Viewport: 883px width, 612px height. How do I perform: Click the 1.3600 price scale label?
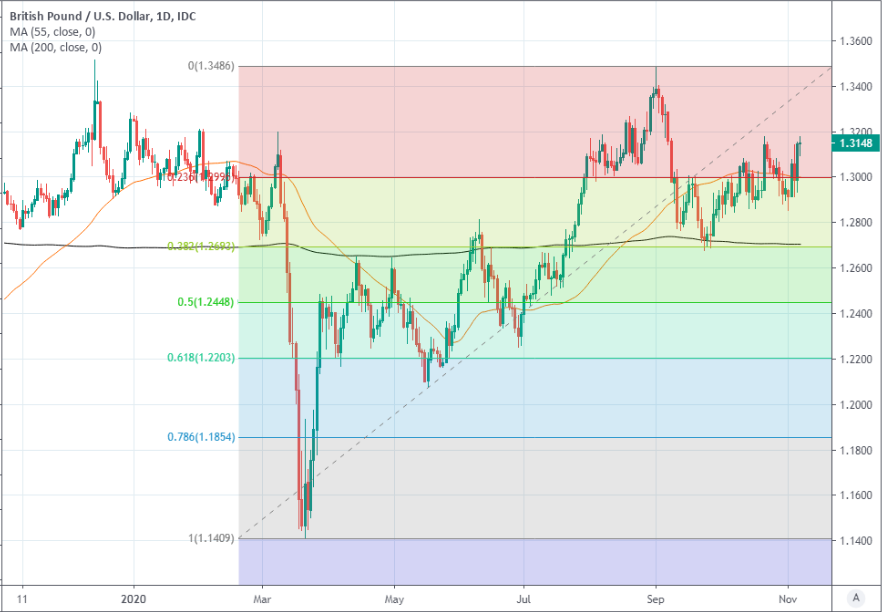tap(857, 42)
